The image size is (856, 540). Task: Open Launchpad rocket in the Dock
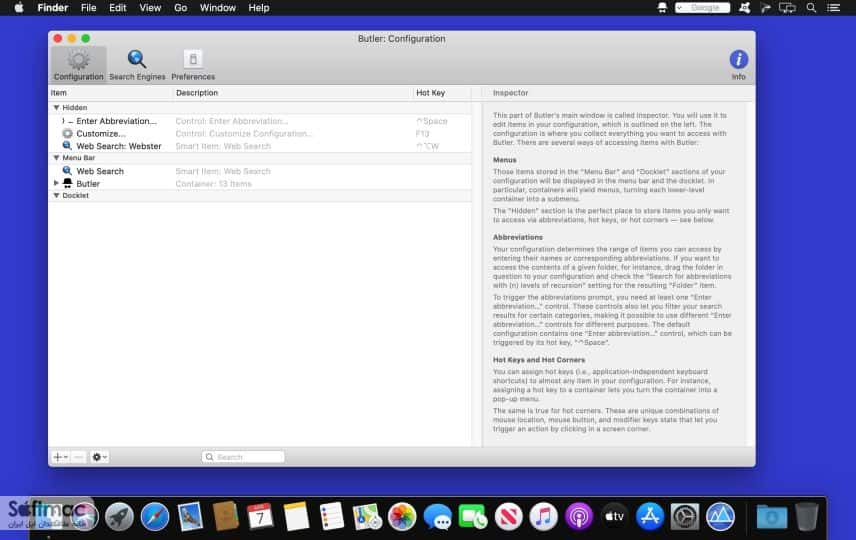119,516
